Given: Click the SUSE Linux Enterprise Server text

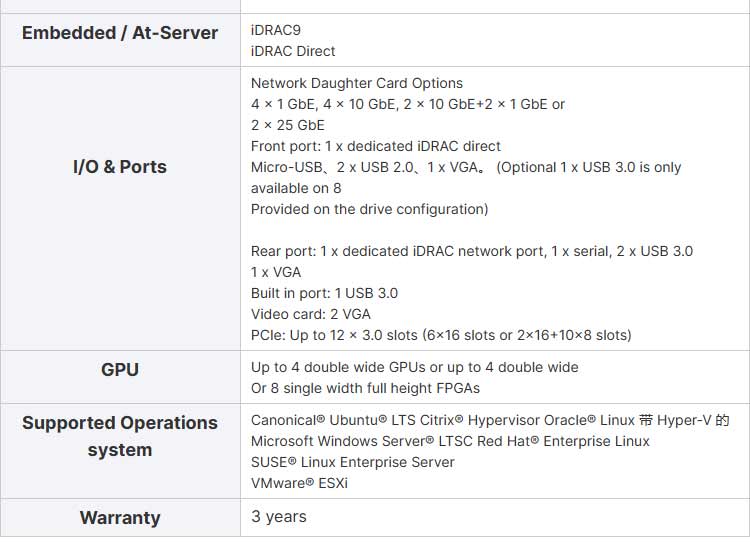Looking at the screenshot, I should 352,462.
